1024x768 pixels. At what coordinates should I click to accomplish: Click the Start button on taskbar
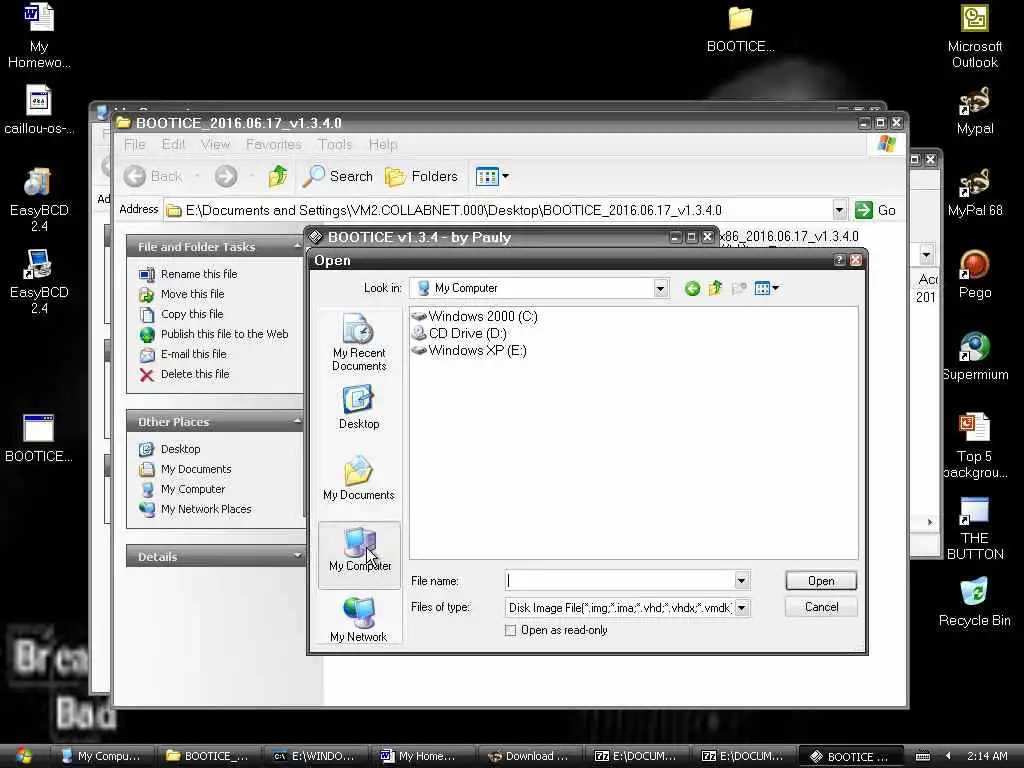[24, 756]
